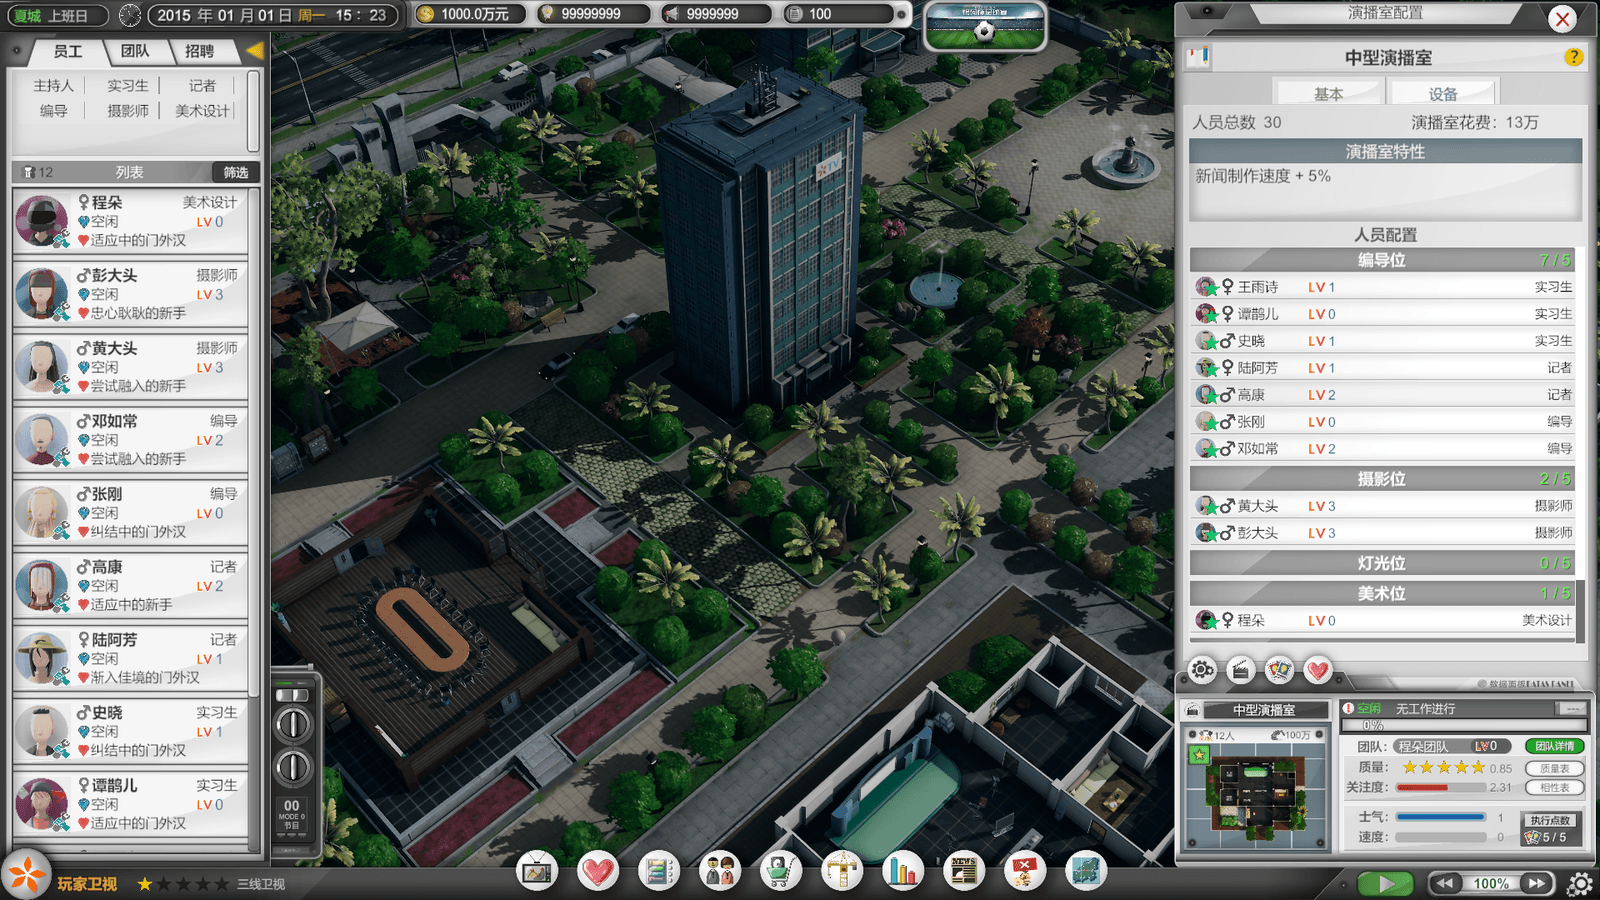The width and height of the screenshot is (1600, 900).
Task: Click the 士气 blue morale bar
Action: [x=1441, y=817]
